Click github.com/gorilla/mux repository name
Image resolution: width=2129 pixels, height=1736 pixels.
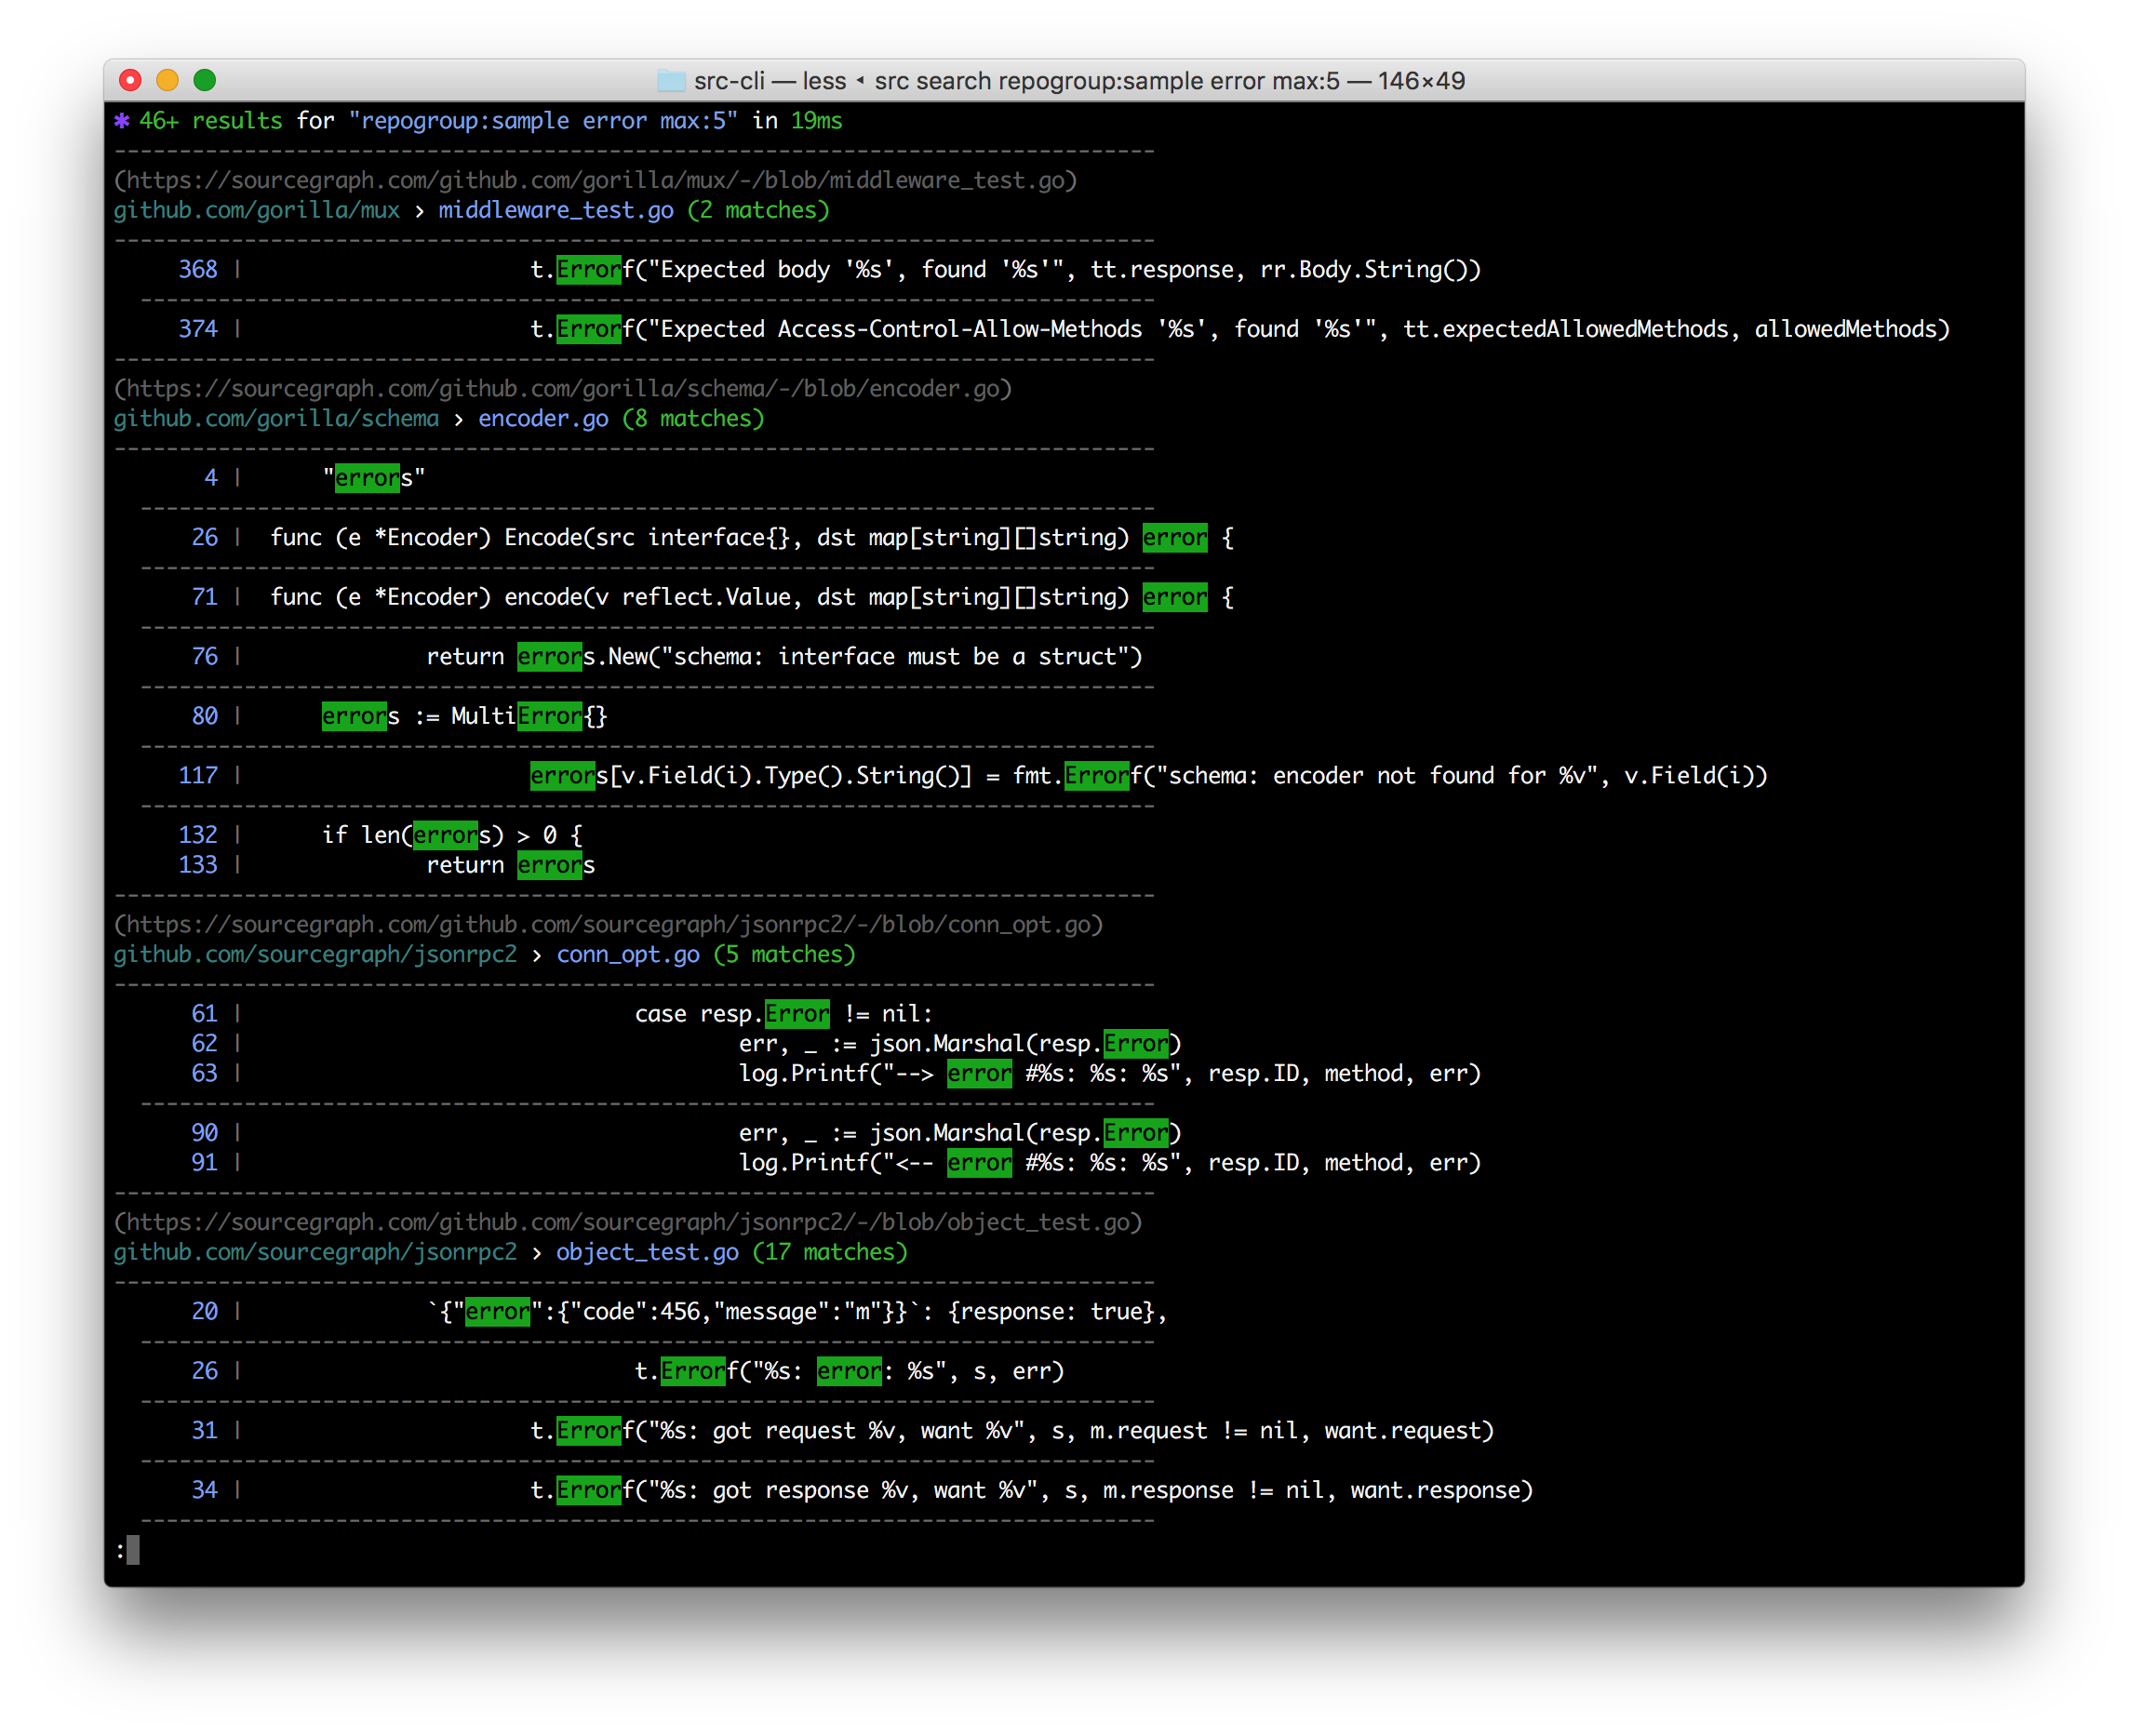pos(256,211)
